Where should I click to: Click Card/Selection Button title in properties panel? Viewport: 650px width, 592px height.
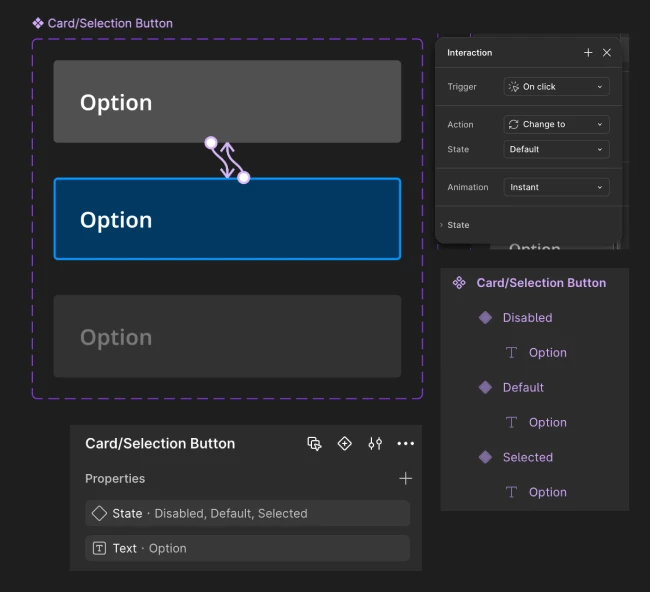[x=160, y=444]
